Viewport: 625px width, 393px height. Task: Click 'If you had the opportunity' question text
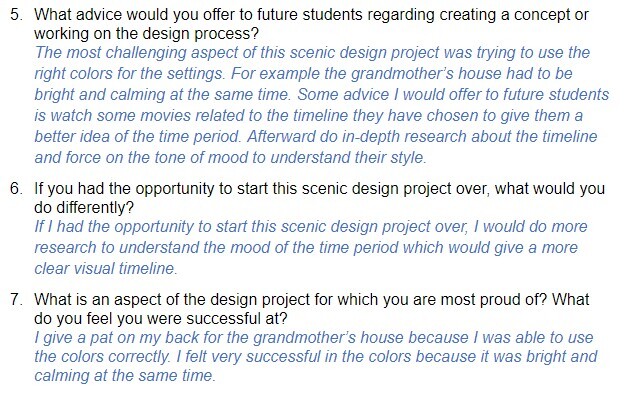[x=320, y=189]
